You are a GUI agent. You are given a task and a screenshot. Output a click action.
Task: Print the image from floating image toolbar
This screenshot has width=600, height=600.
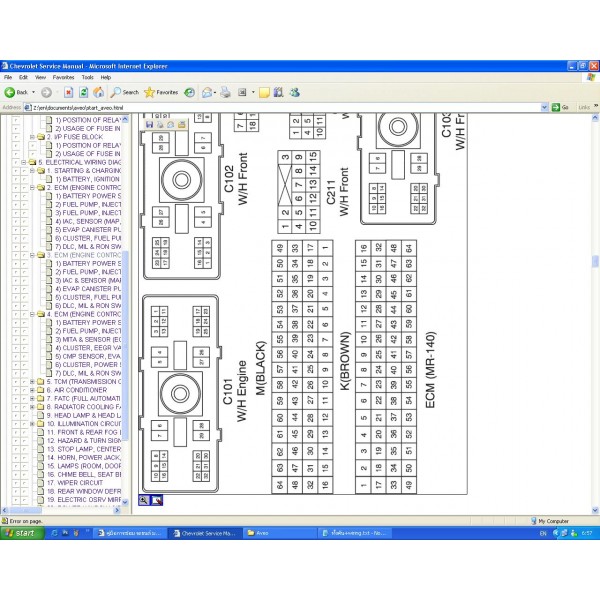point(160,124)
